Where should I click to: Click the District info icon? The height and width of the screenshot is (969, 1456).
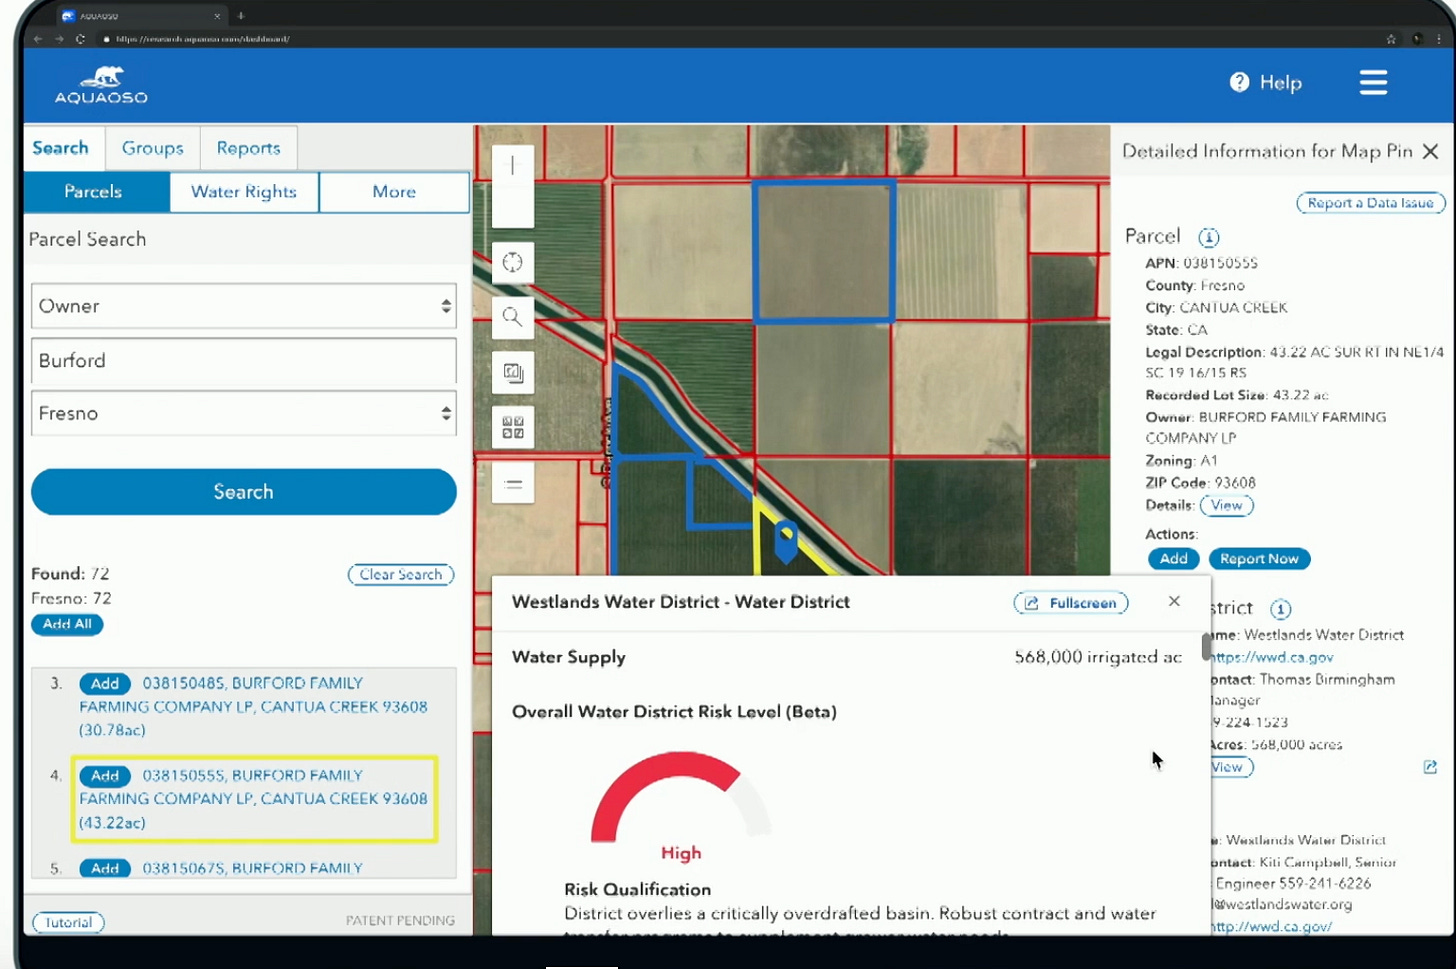(1280, 609)
